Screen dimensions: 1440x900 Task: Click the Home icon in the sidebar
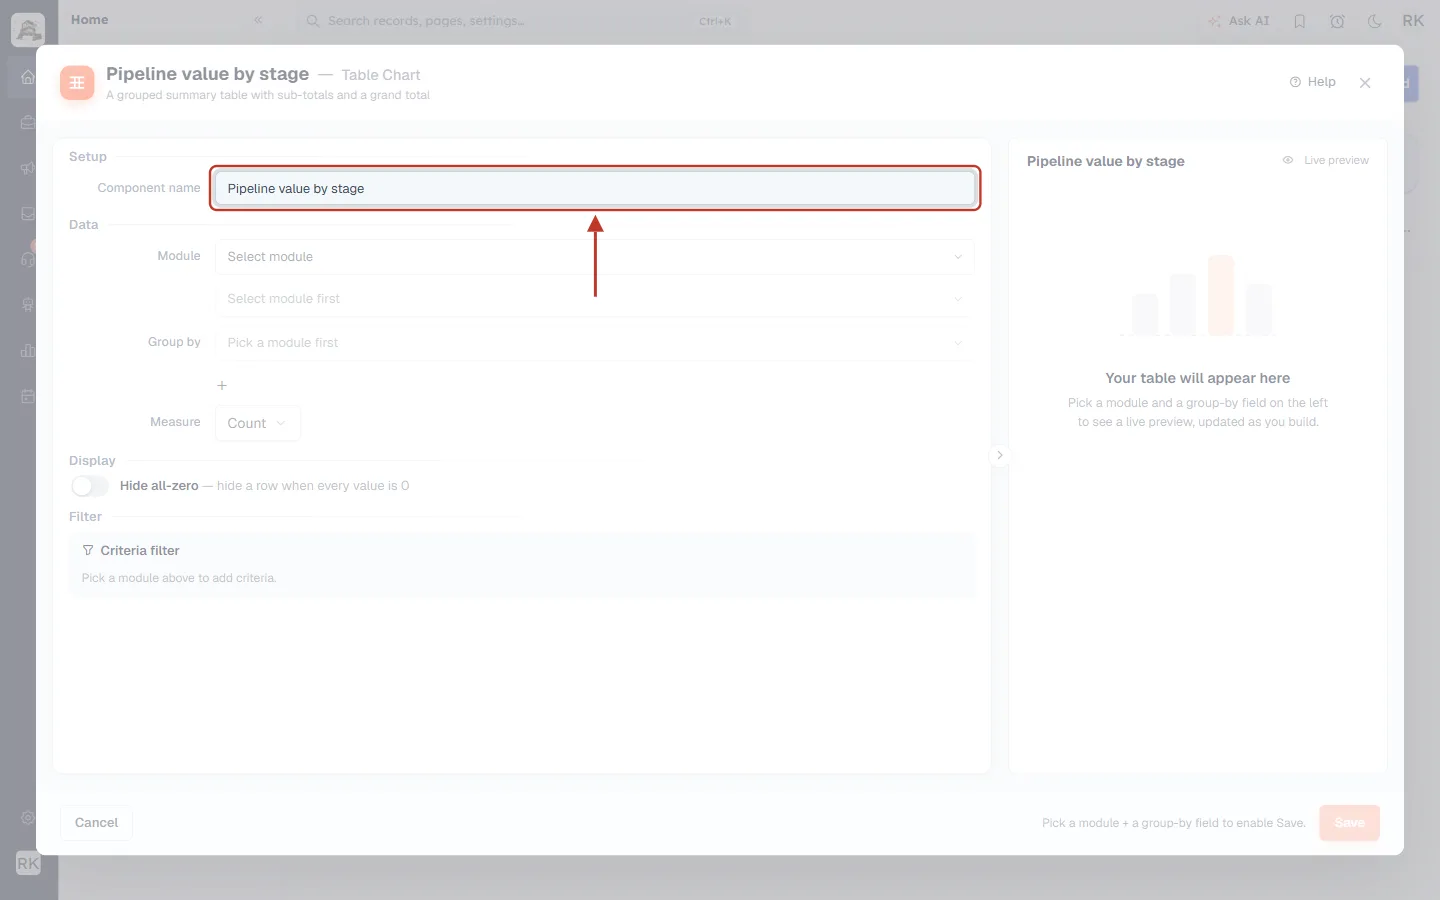(x=28, y=77)
